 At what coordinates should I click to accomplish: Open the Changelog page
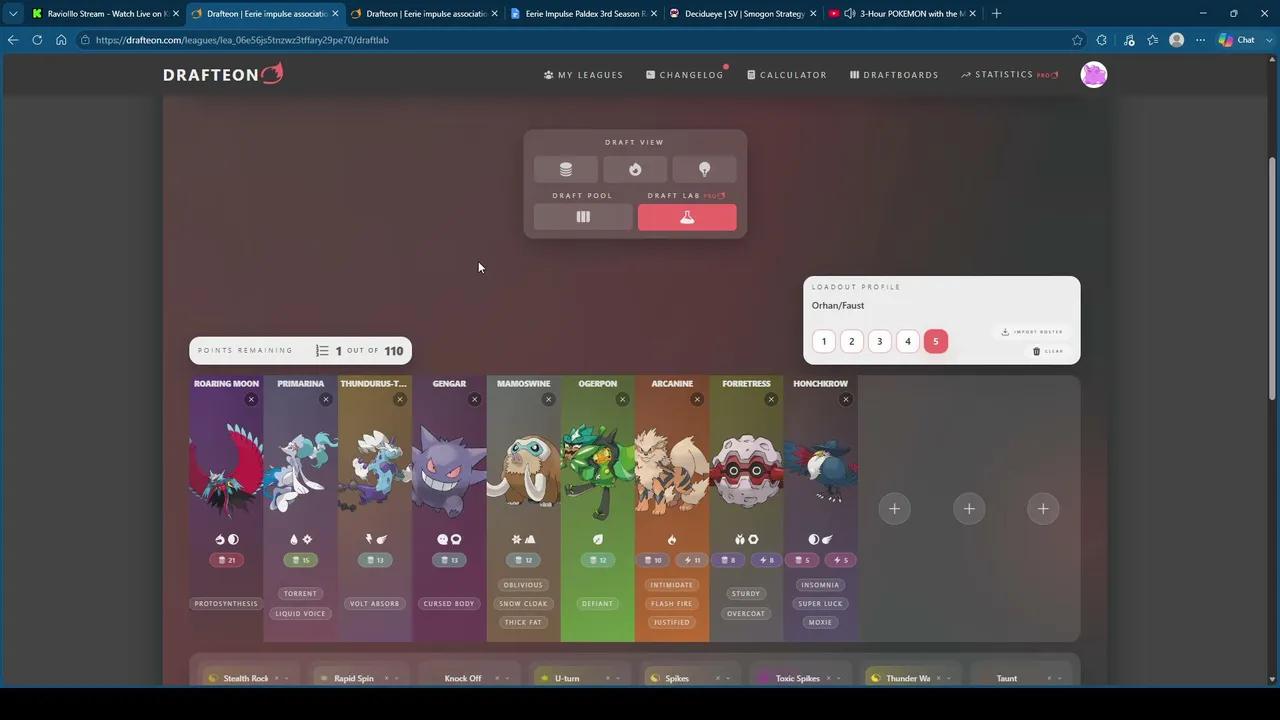tap(685, 75)
